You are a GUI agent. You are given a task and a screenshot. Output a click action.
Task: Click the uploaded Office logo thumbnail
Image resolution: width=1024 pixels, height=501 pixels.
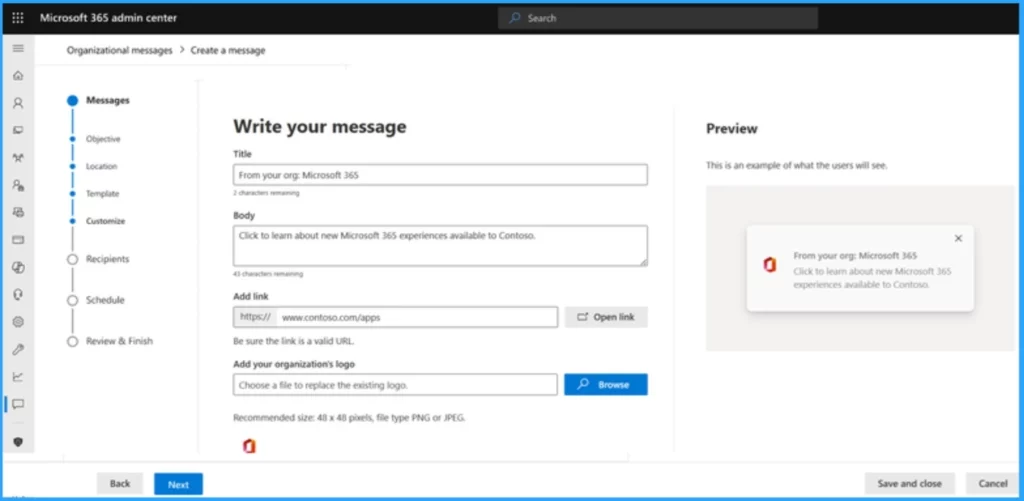point(249,446)
